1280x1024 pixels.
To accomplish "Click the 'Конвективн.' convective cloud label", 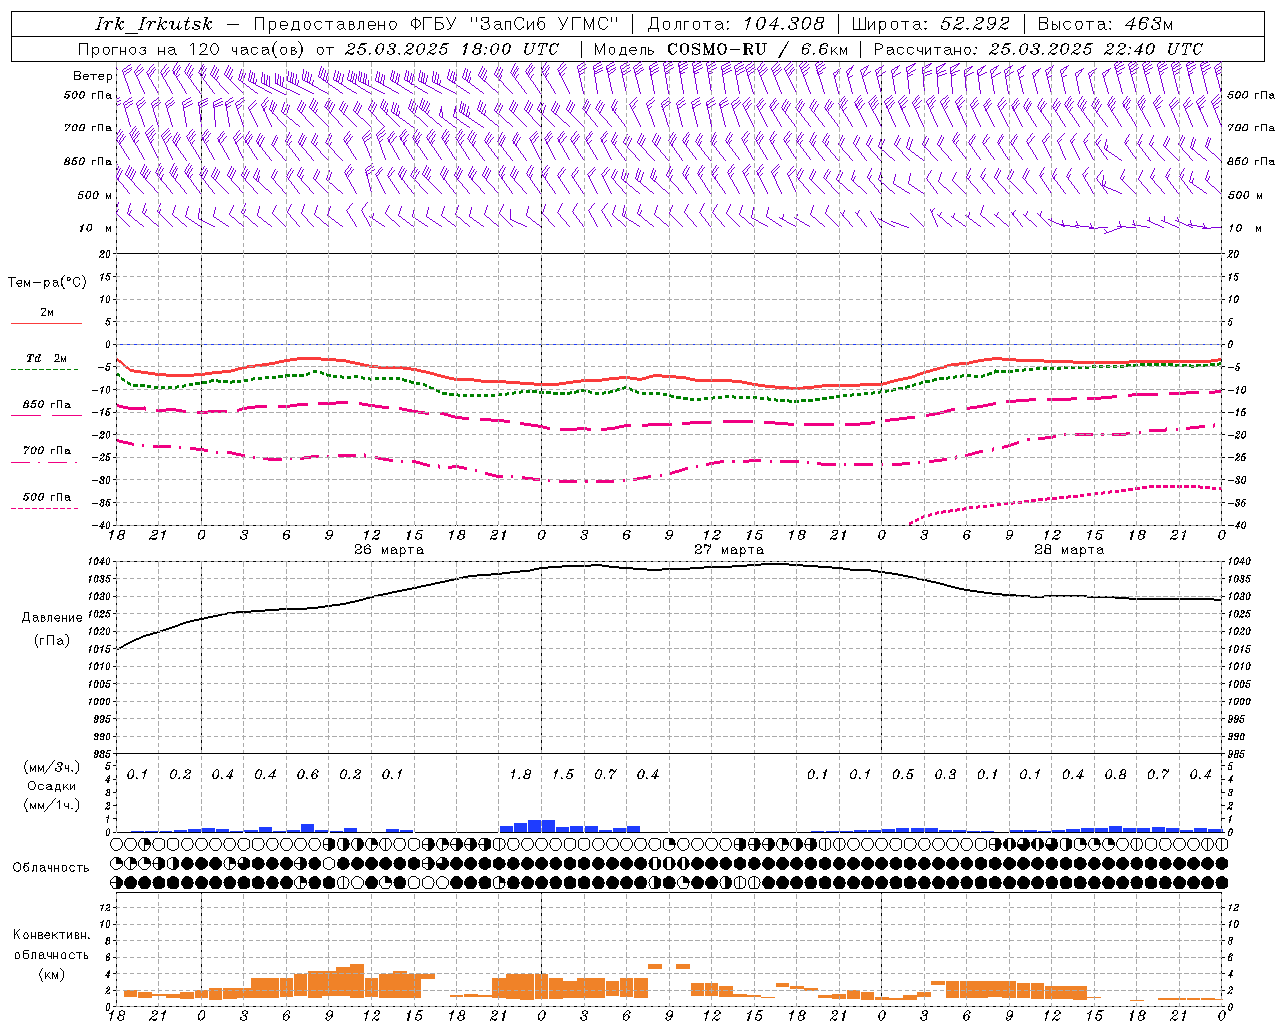I will click(x=51, y=935).
